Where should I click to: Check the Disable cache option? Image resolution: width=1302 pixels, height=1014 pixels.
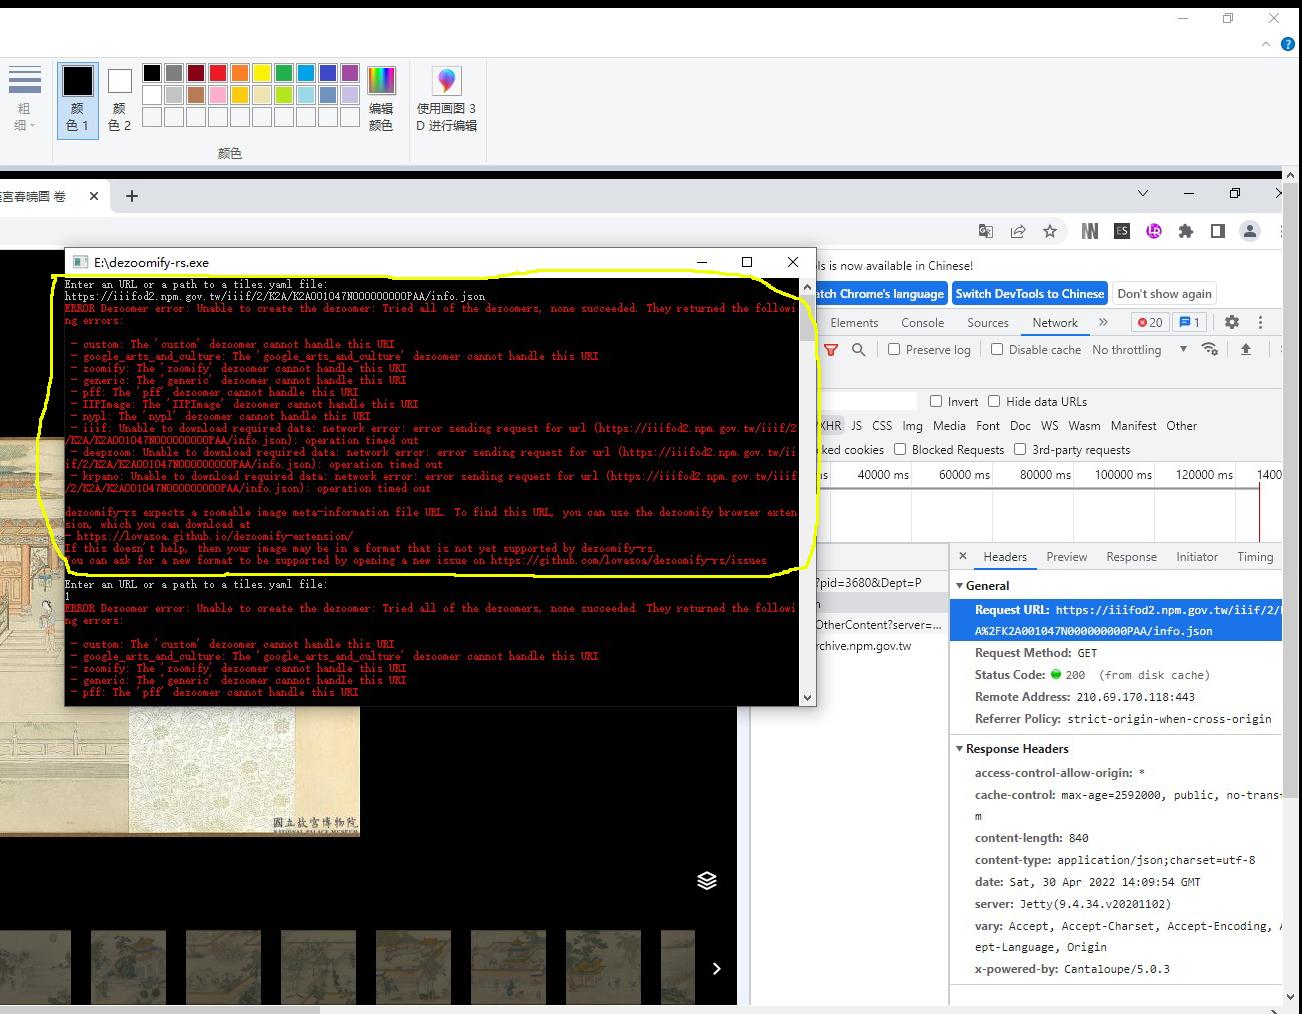pos(997,349)
